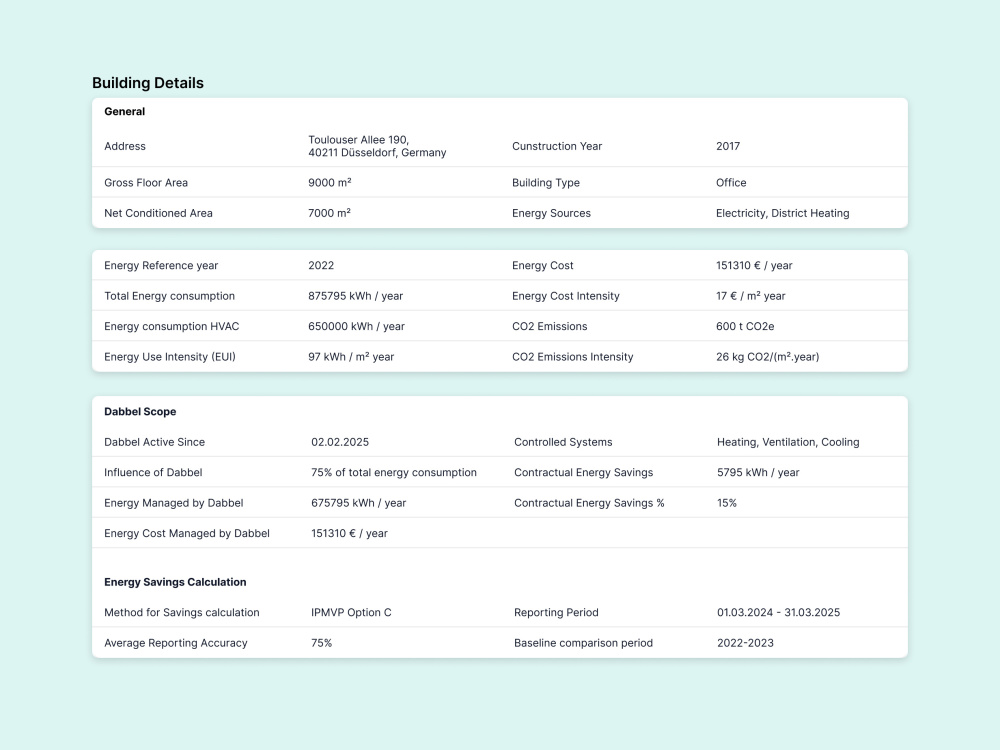Select the 'Reporting Period' label

[556, 613]
